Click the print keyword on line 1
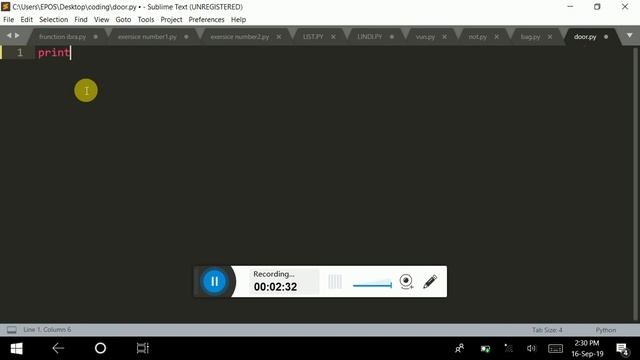Image resolution: width=640 pixels, height=360 pixels. click(53, 53)
